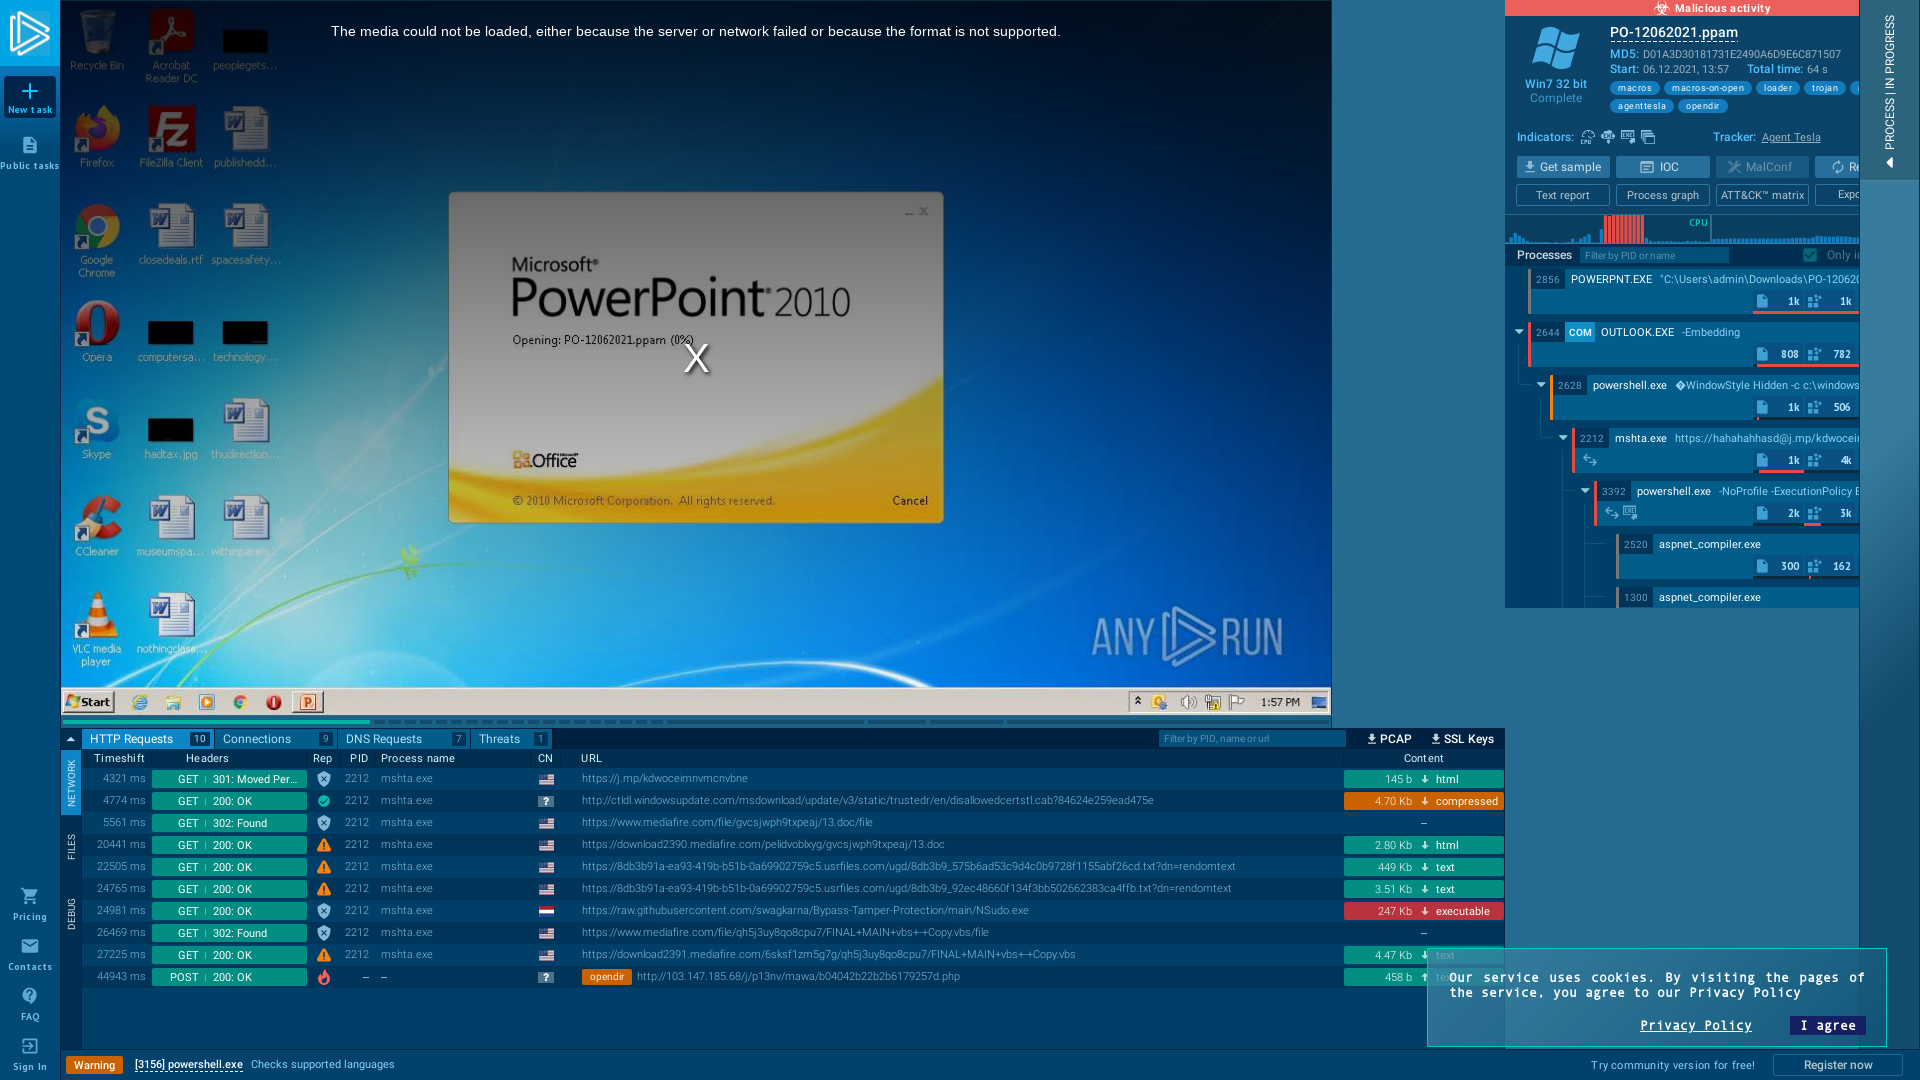Click the US flag on j.mp request row
Image resolution: width=1920 pixels, height=1080 pixels.
tap(546, 779)
